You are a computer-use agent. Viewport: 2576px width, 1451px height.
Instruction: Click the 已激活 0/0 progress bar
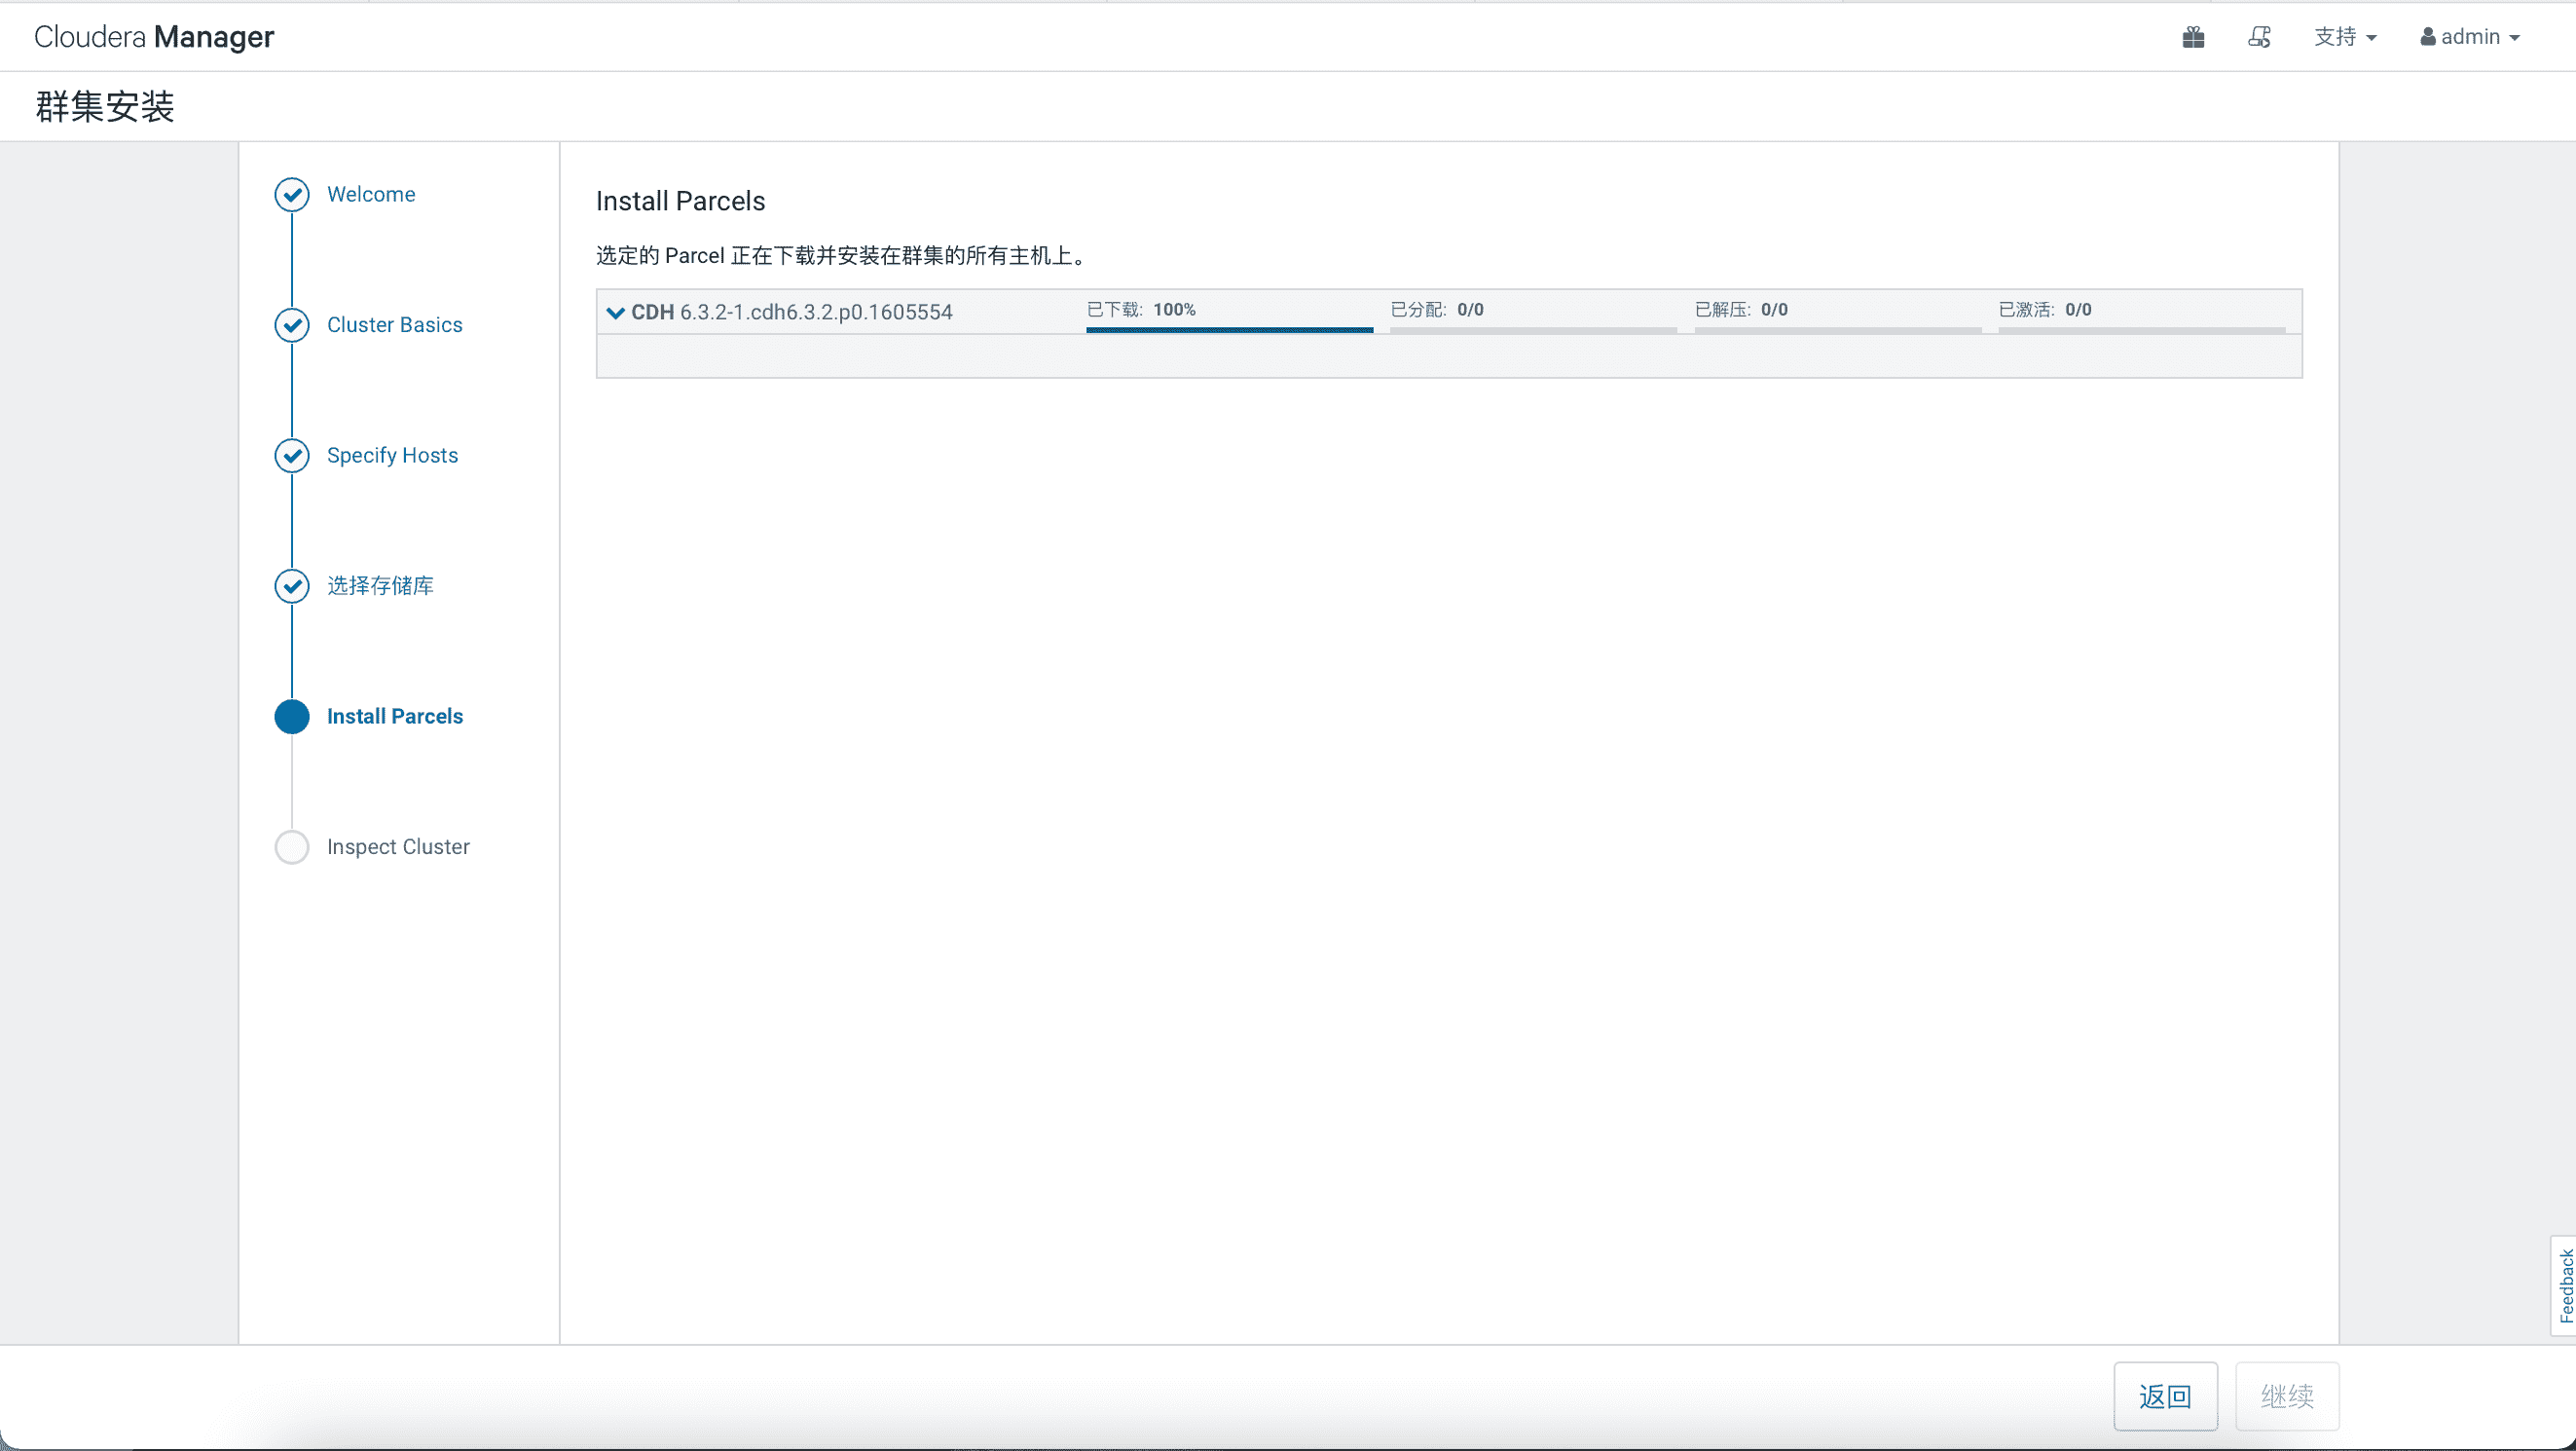[2141, 330]
